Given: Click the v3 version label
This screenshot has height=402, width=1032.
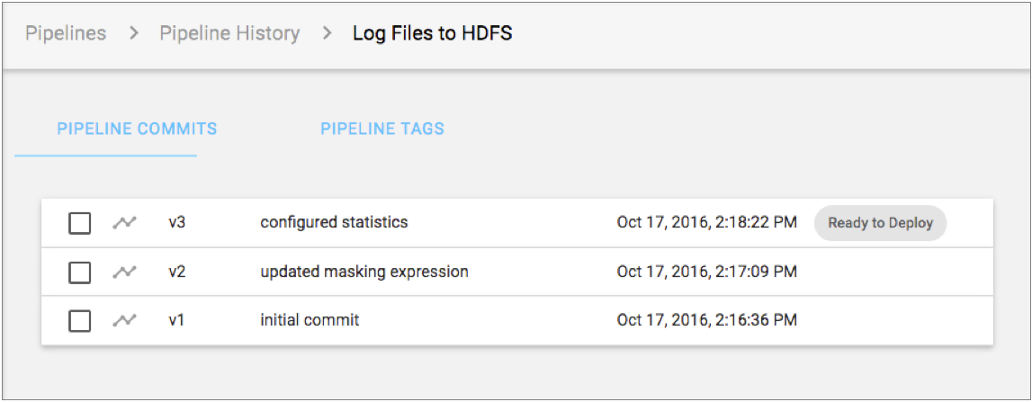Looking at the screenshot, I should (x=177, y=222).
